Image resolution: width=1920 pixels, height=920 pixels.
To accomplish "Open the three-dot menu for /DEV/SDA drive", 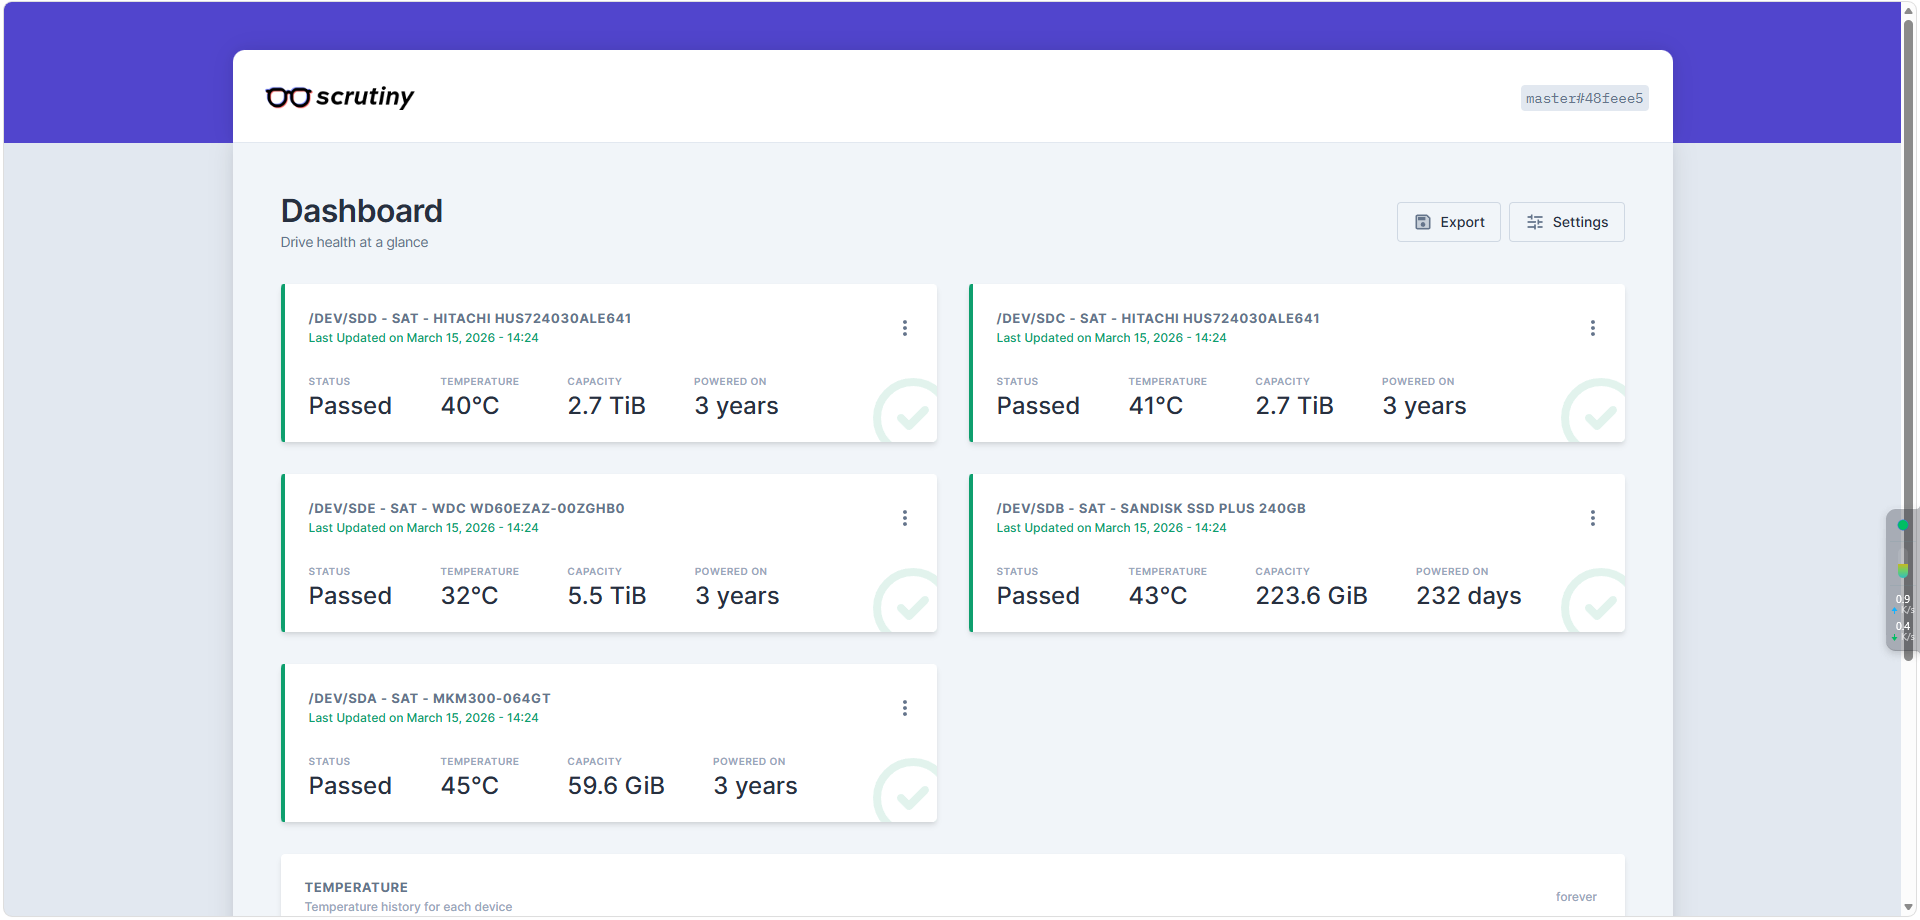I will pyautogui.click(x=904, y=708).
